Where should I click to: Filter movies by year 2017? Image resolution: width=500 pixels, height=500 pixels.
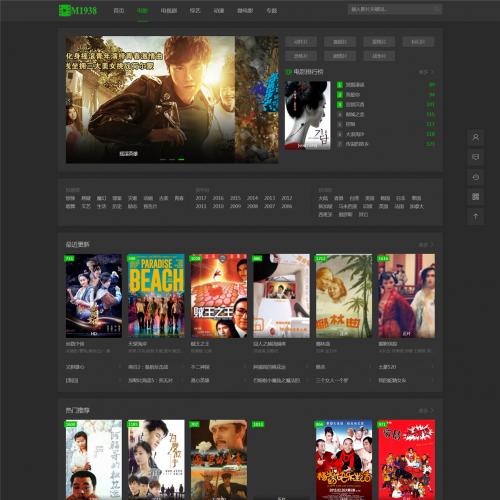[x=201, y=198]
